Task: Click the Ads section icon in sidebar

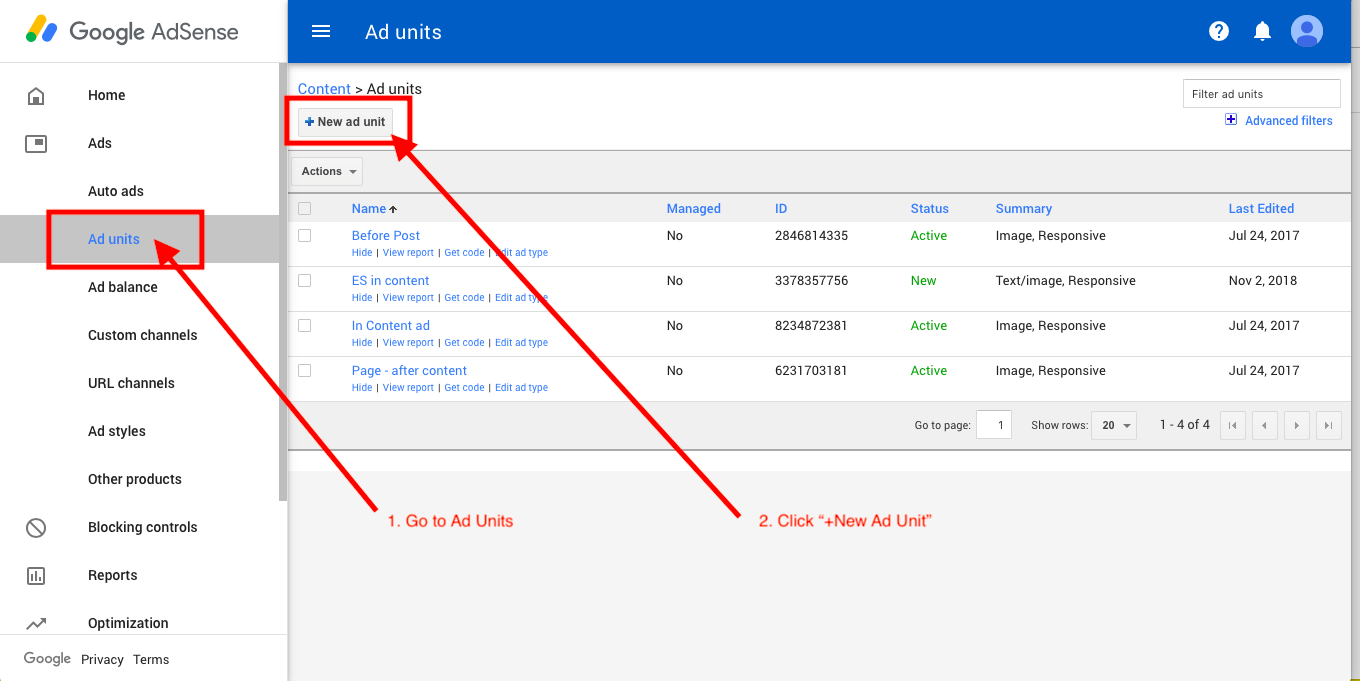Action: (36, 144)
